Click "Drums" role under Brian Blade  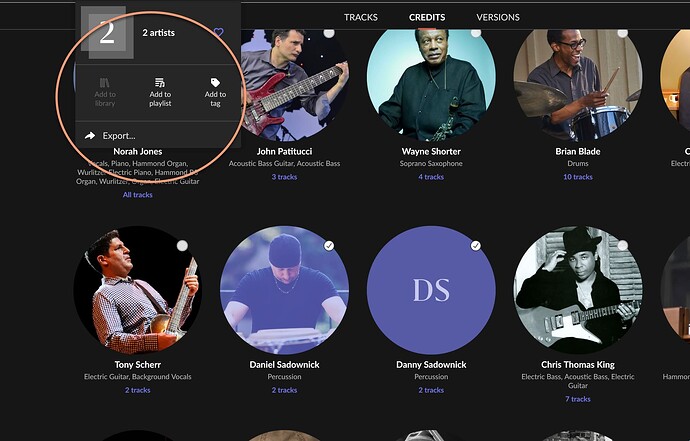[x=578, y=163]
